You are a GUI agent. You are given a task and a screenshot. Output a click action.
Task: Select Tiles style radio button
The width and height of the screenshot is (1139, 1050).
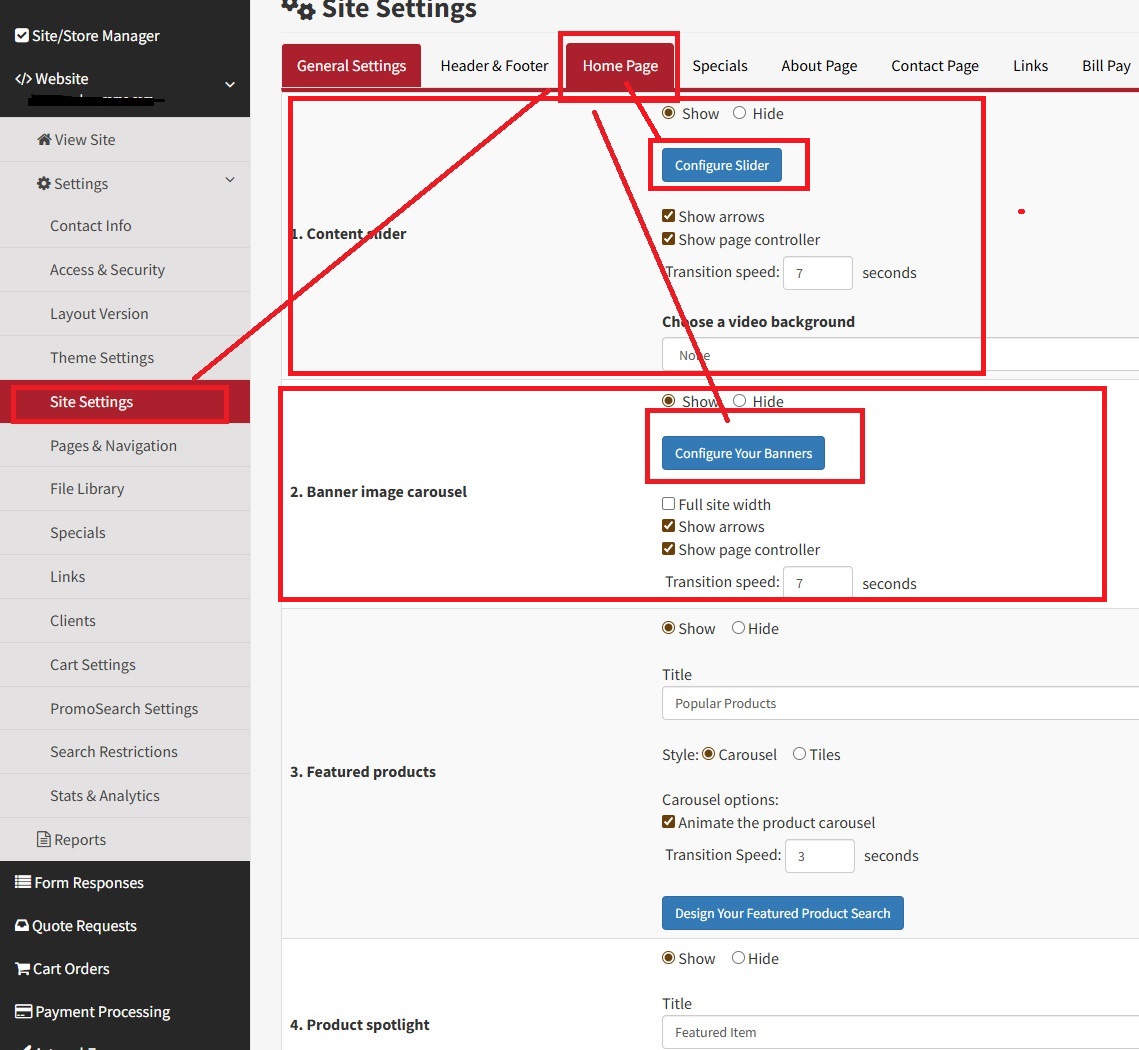pyautogui.click(x=799, y=754)
